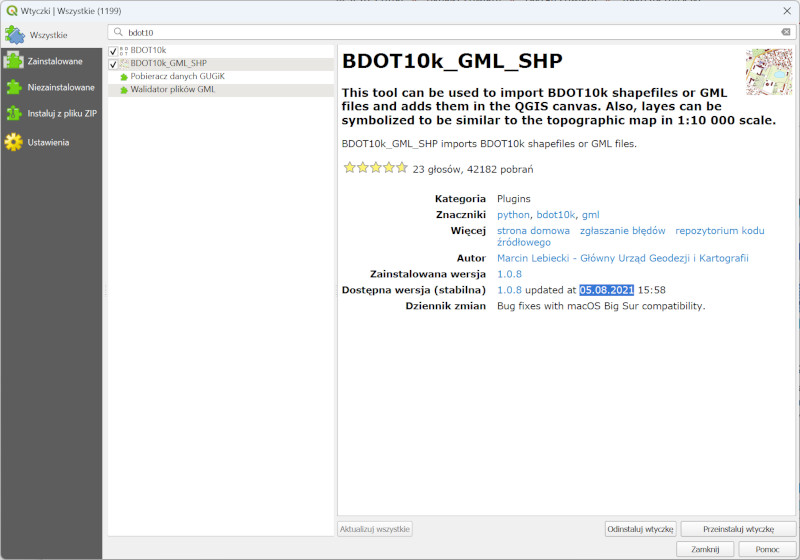This screenshot has height=560, width=800.
Task: Click the Odinstaluj wtyczkę button
Action: coord(640,529)
